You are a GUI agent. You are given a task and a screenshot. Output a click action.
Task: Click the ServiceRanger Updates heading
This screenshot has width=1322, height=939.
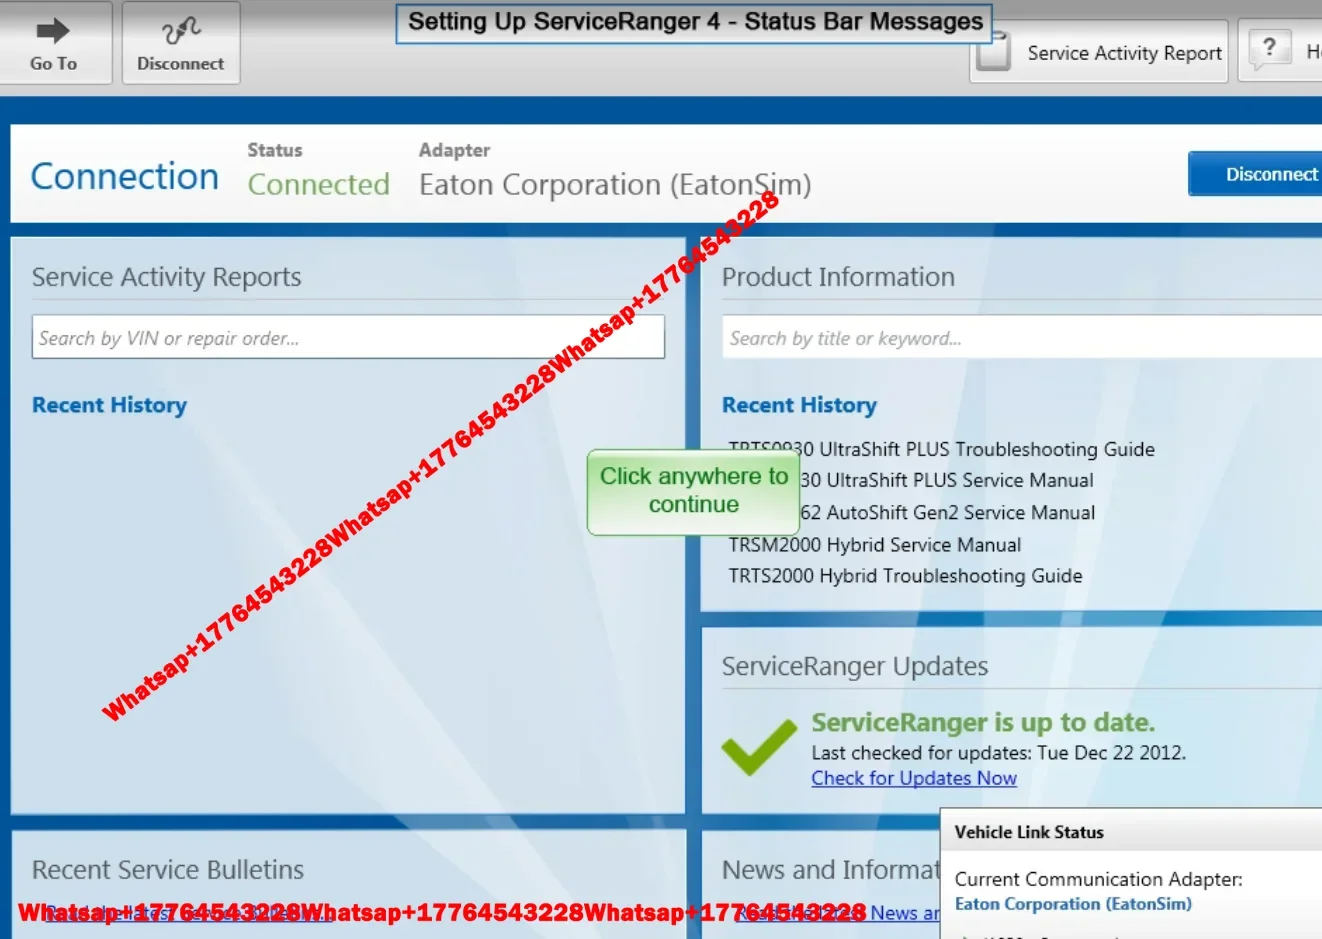[x=855, y=666]
